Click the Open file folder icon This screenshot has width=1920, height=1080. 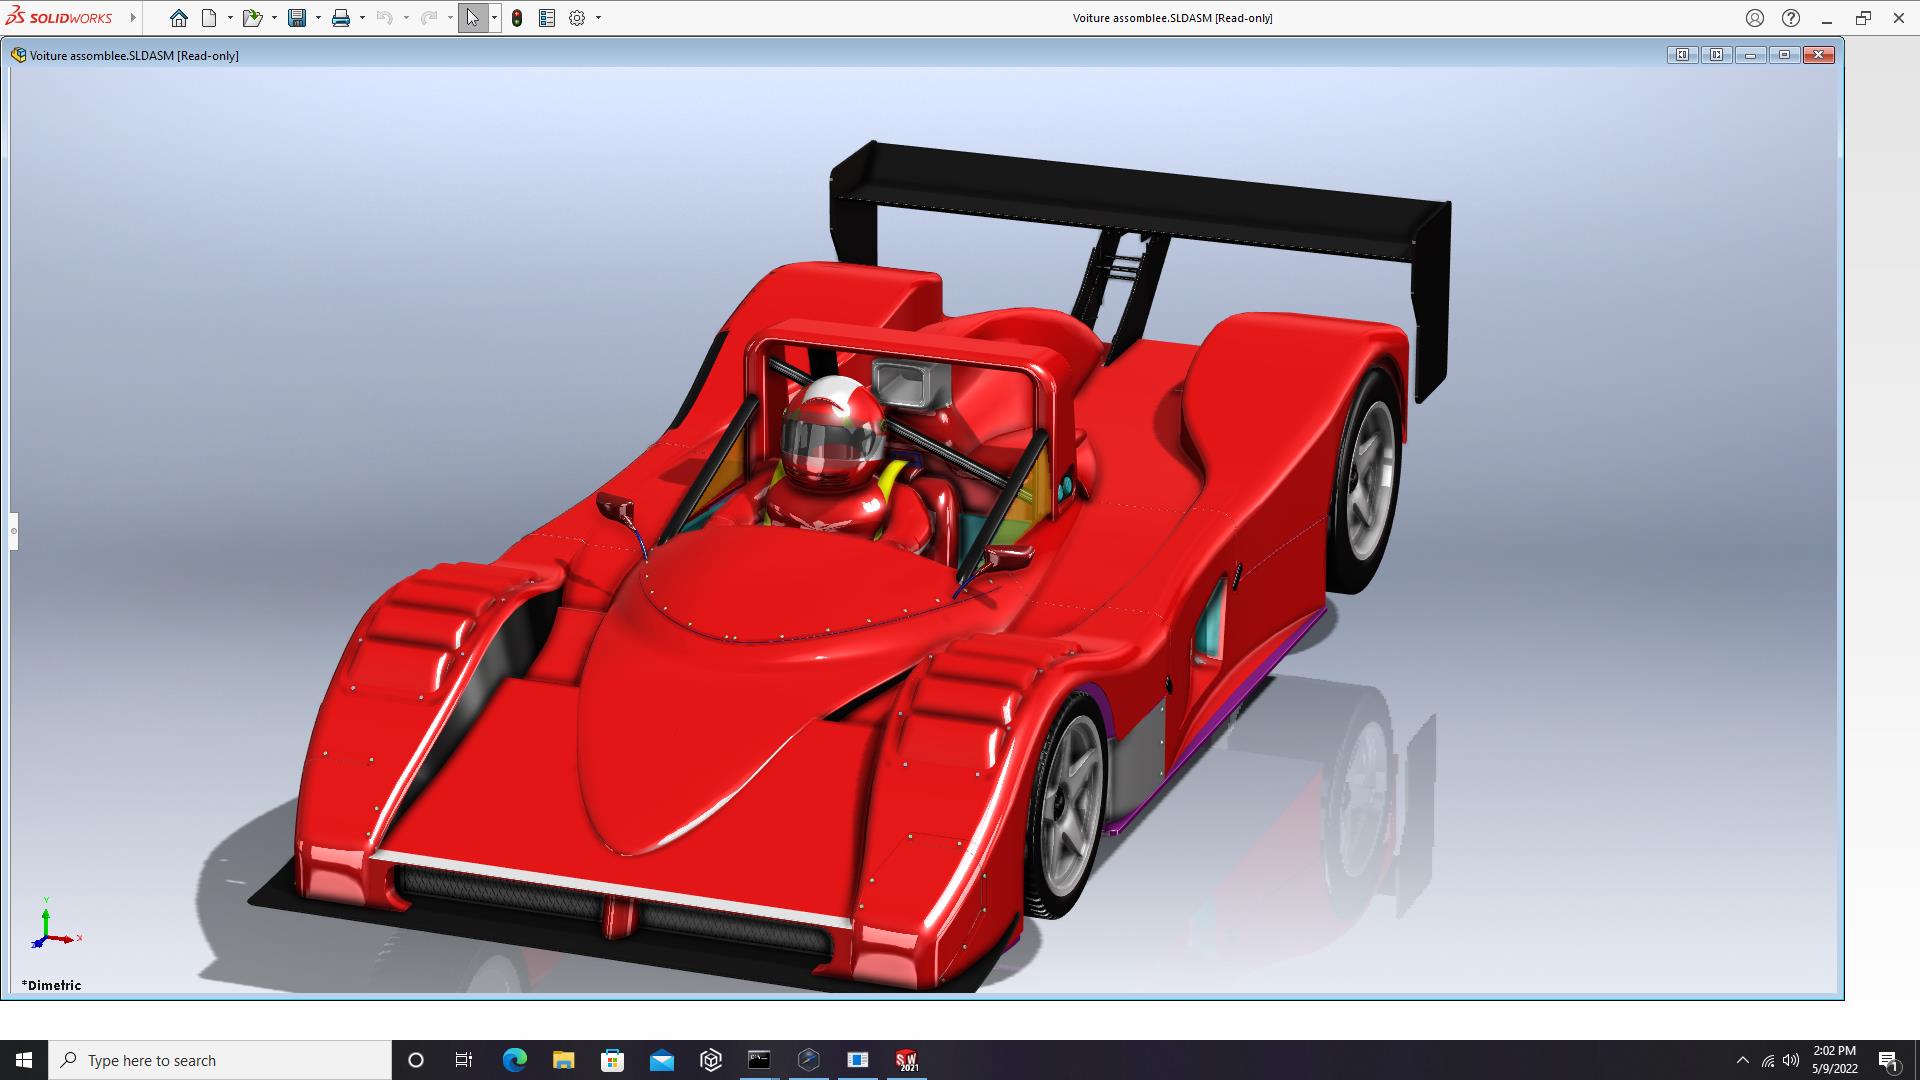tap(252, 18)
